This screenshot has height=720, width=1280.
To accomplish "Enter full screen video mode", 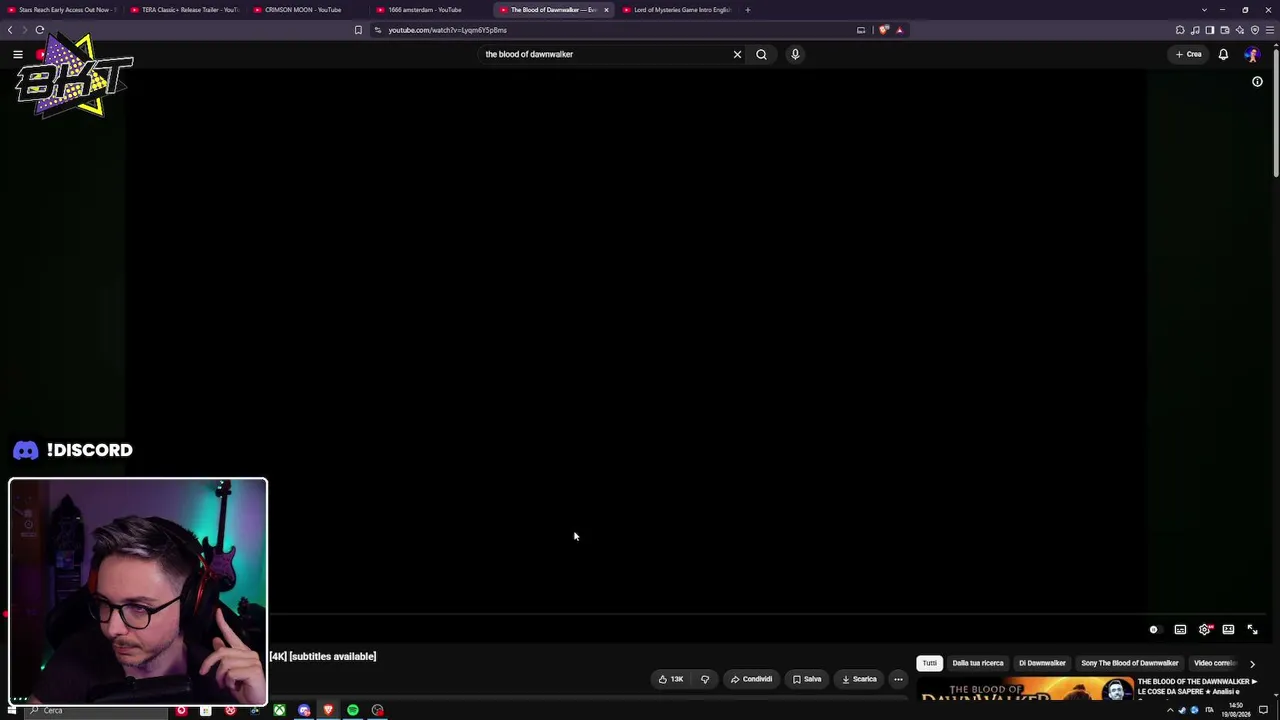I will pyautogui.click(x=1252, y=630).
